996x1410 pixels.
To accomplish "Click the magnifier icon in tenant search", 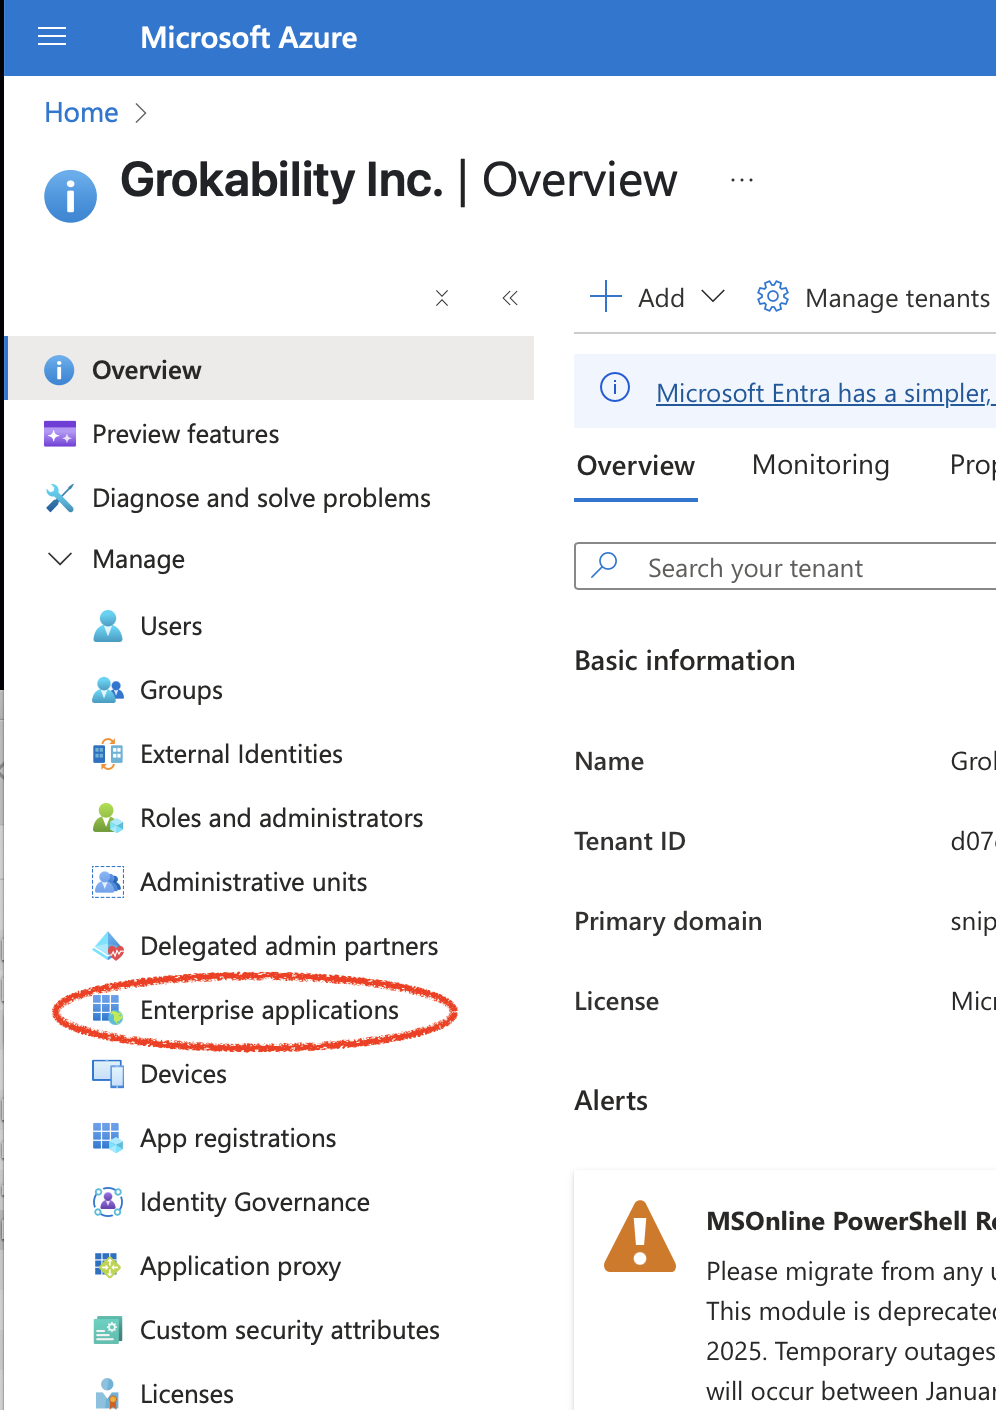I will 604,566.
